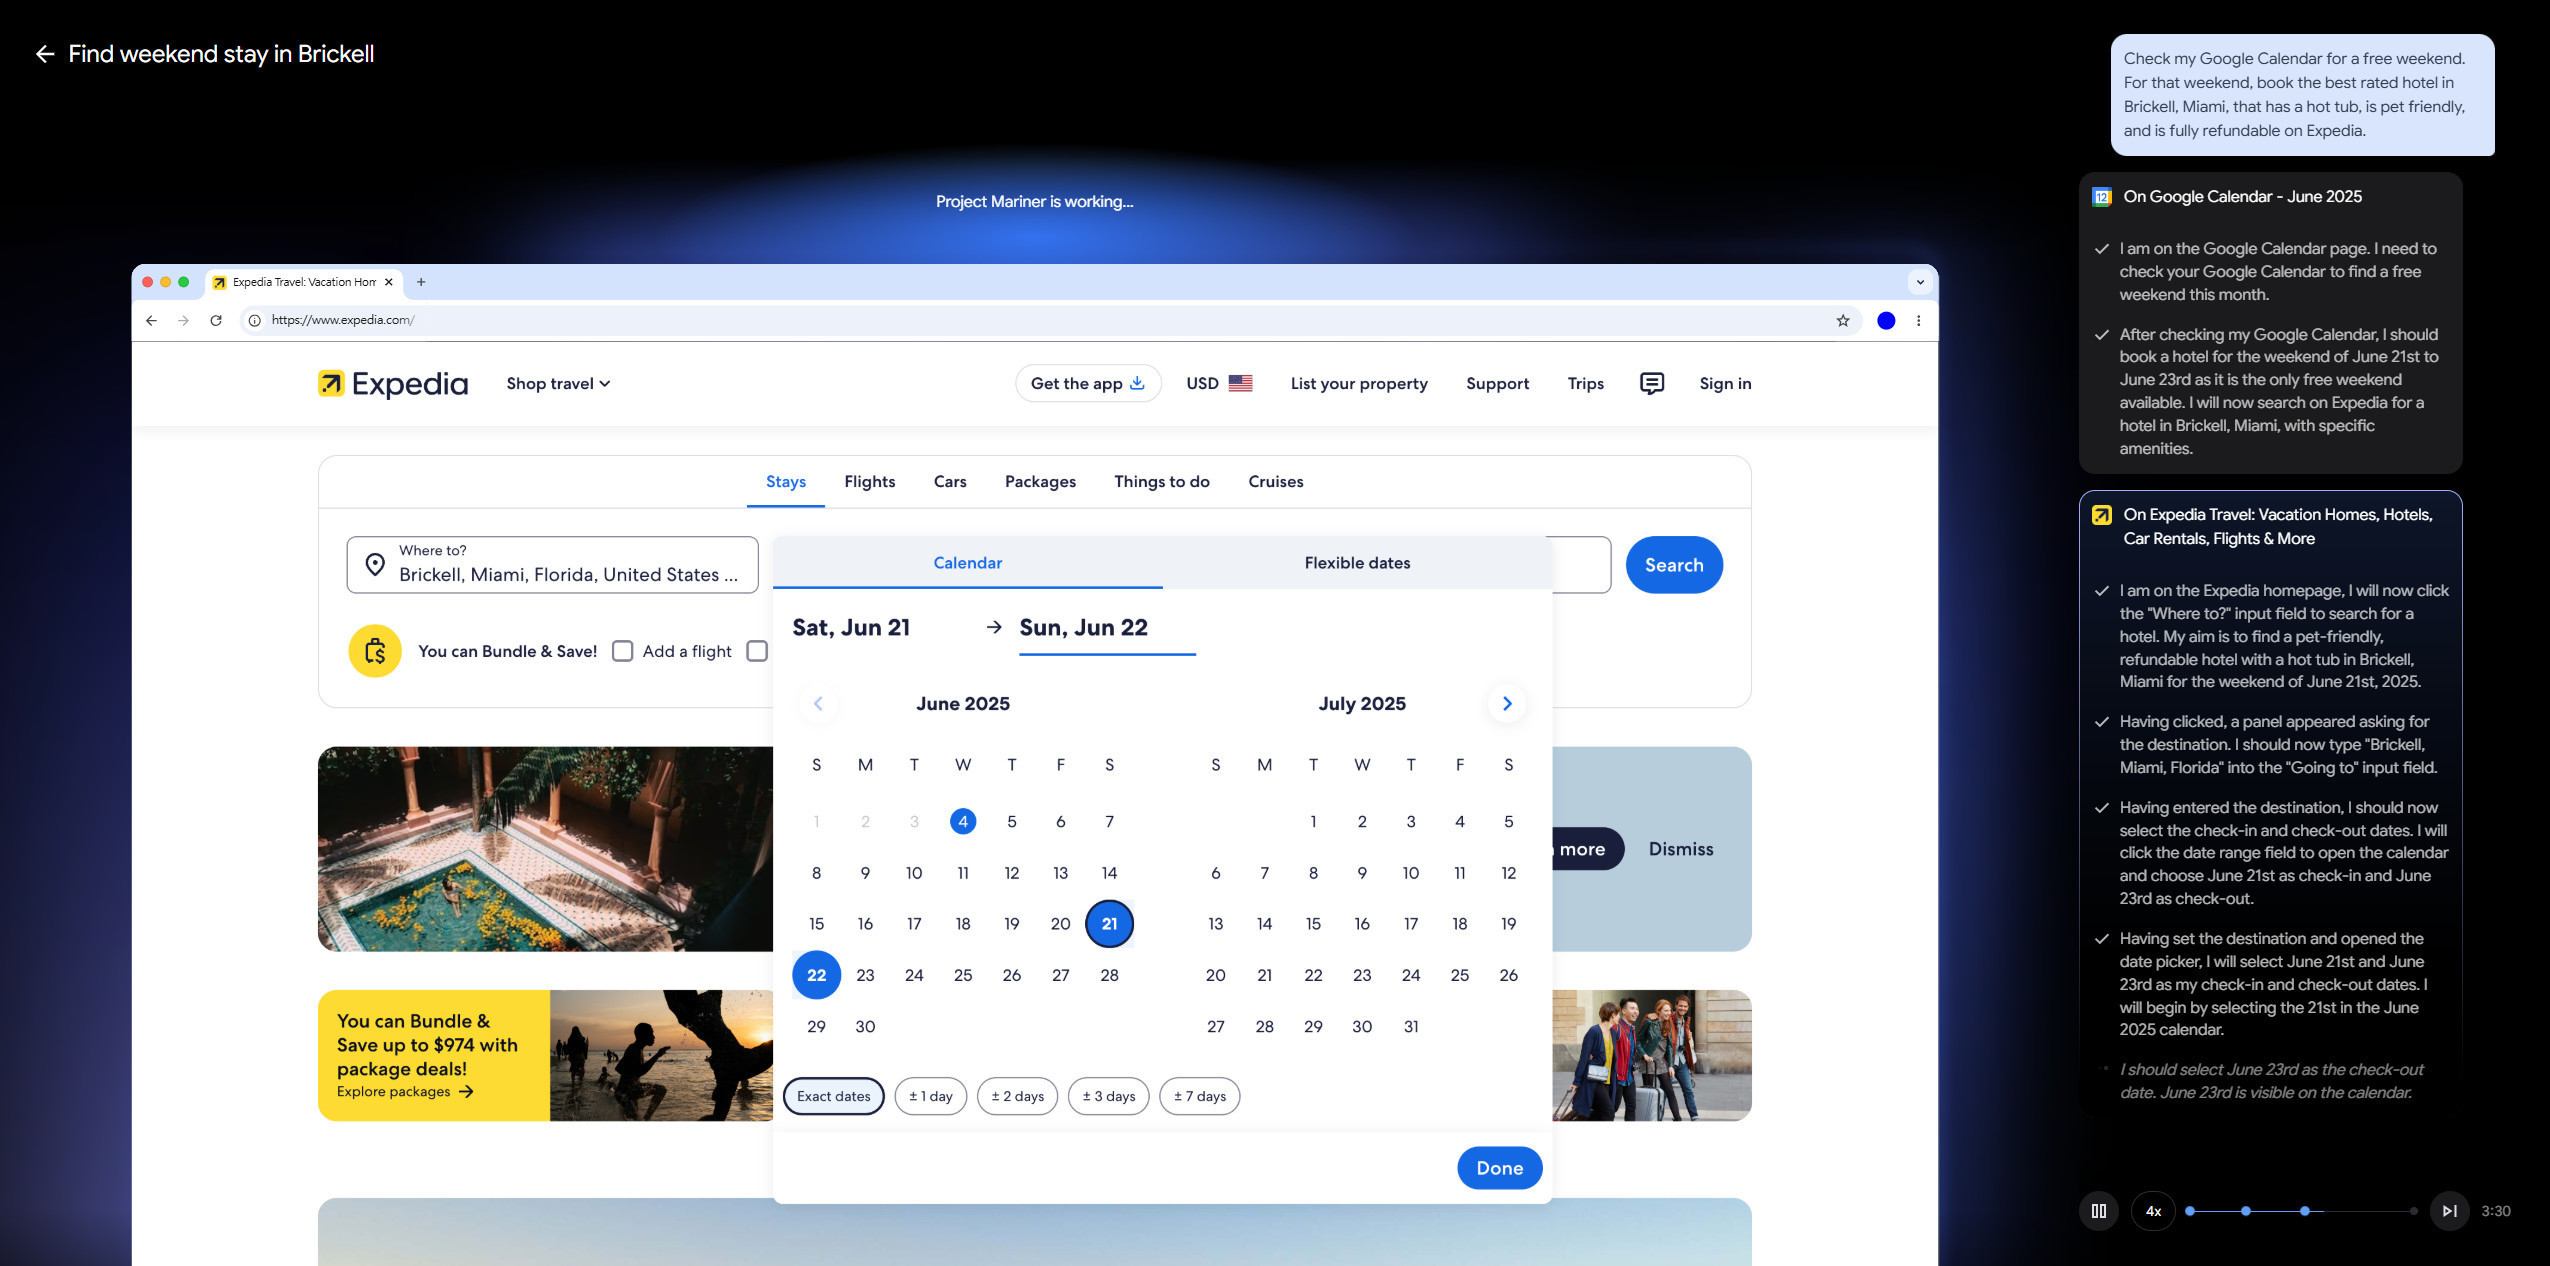
Task: Select June 23 in the calendar
Action: (x=865, y=975)
